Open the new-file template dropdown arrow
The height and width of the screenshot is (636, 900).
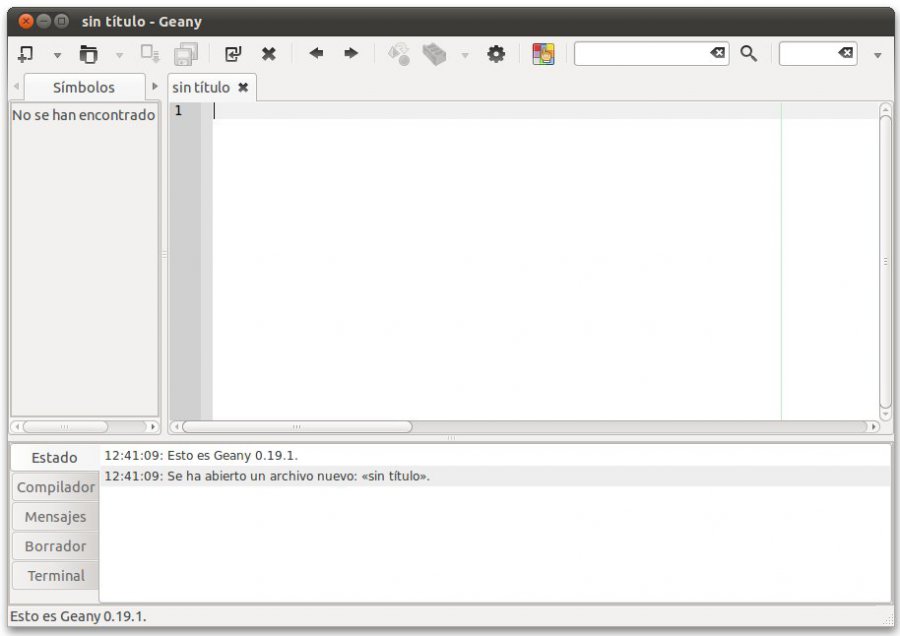[x=57, y=55]
